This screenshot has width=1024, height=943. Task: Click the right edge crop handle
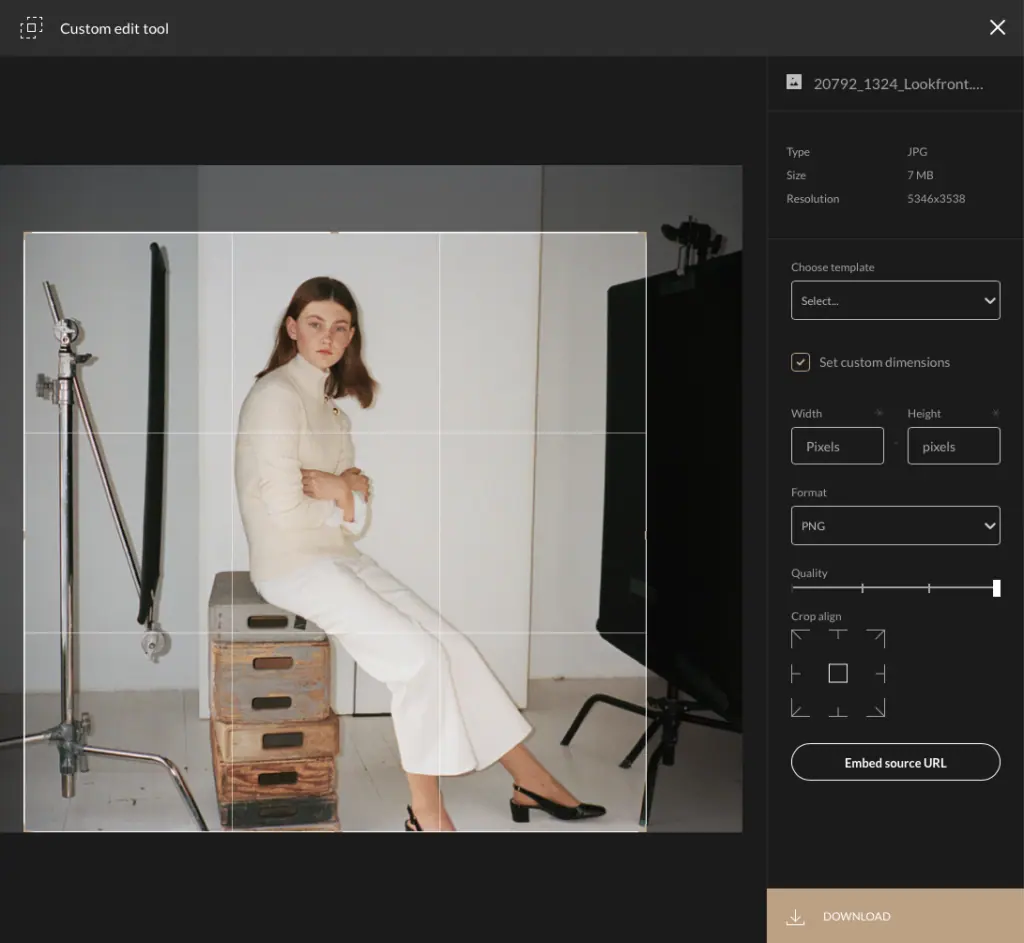click(x=646, y=534)
